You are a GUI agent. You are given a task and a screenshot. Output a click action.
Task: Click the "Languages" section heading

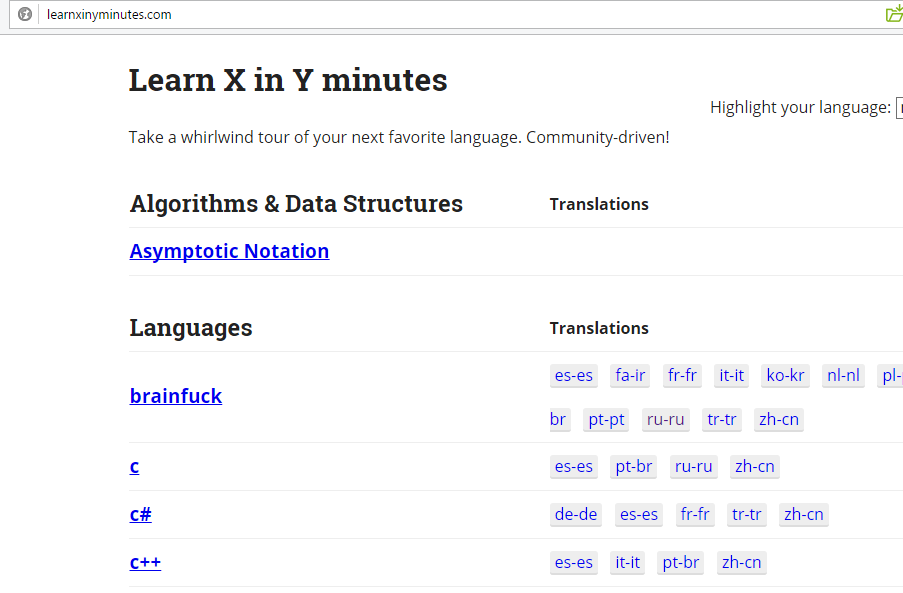(x=191, y=328)
